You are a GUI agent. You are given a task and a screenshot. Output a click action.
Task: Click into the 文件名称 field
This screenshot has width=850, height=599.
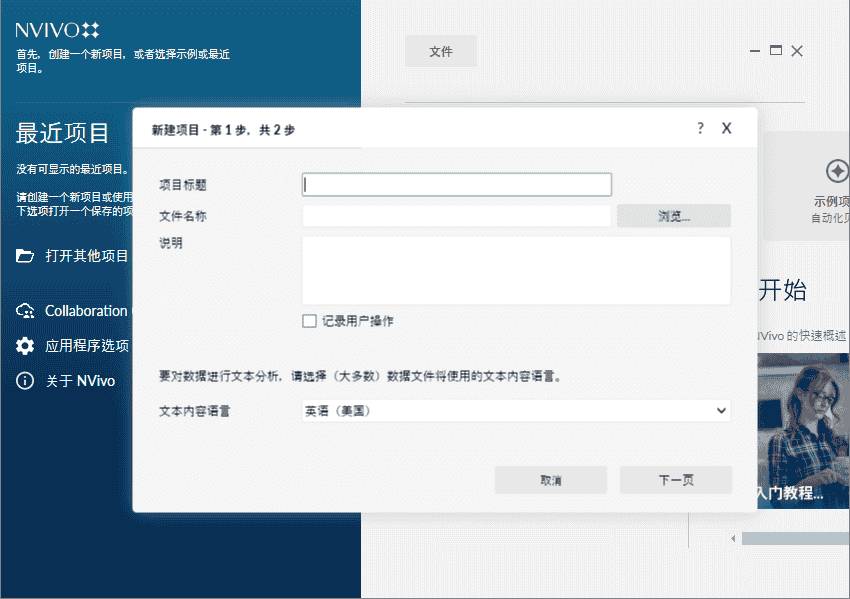click(456, 216)
